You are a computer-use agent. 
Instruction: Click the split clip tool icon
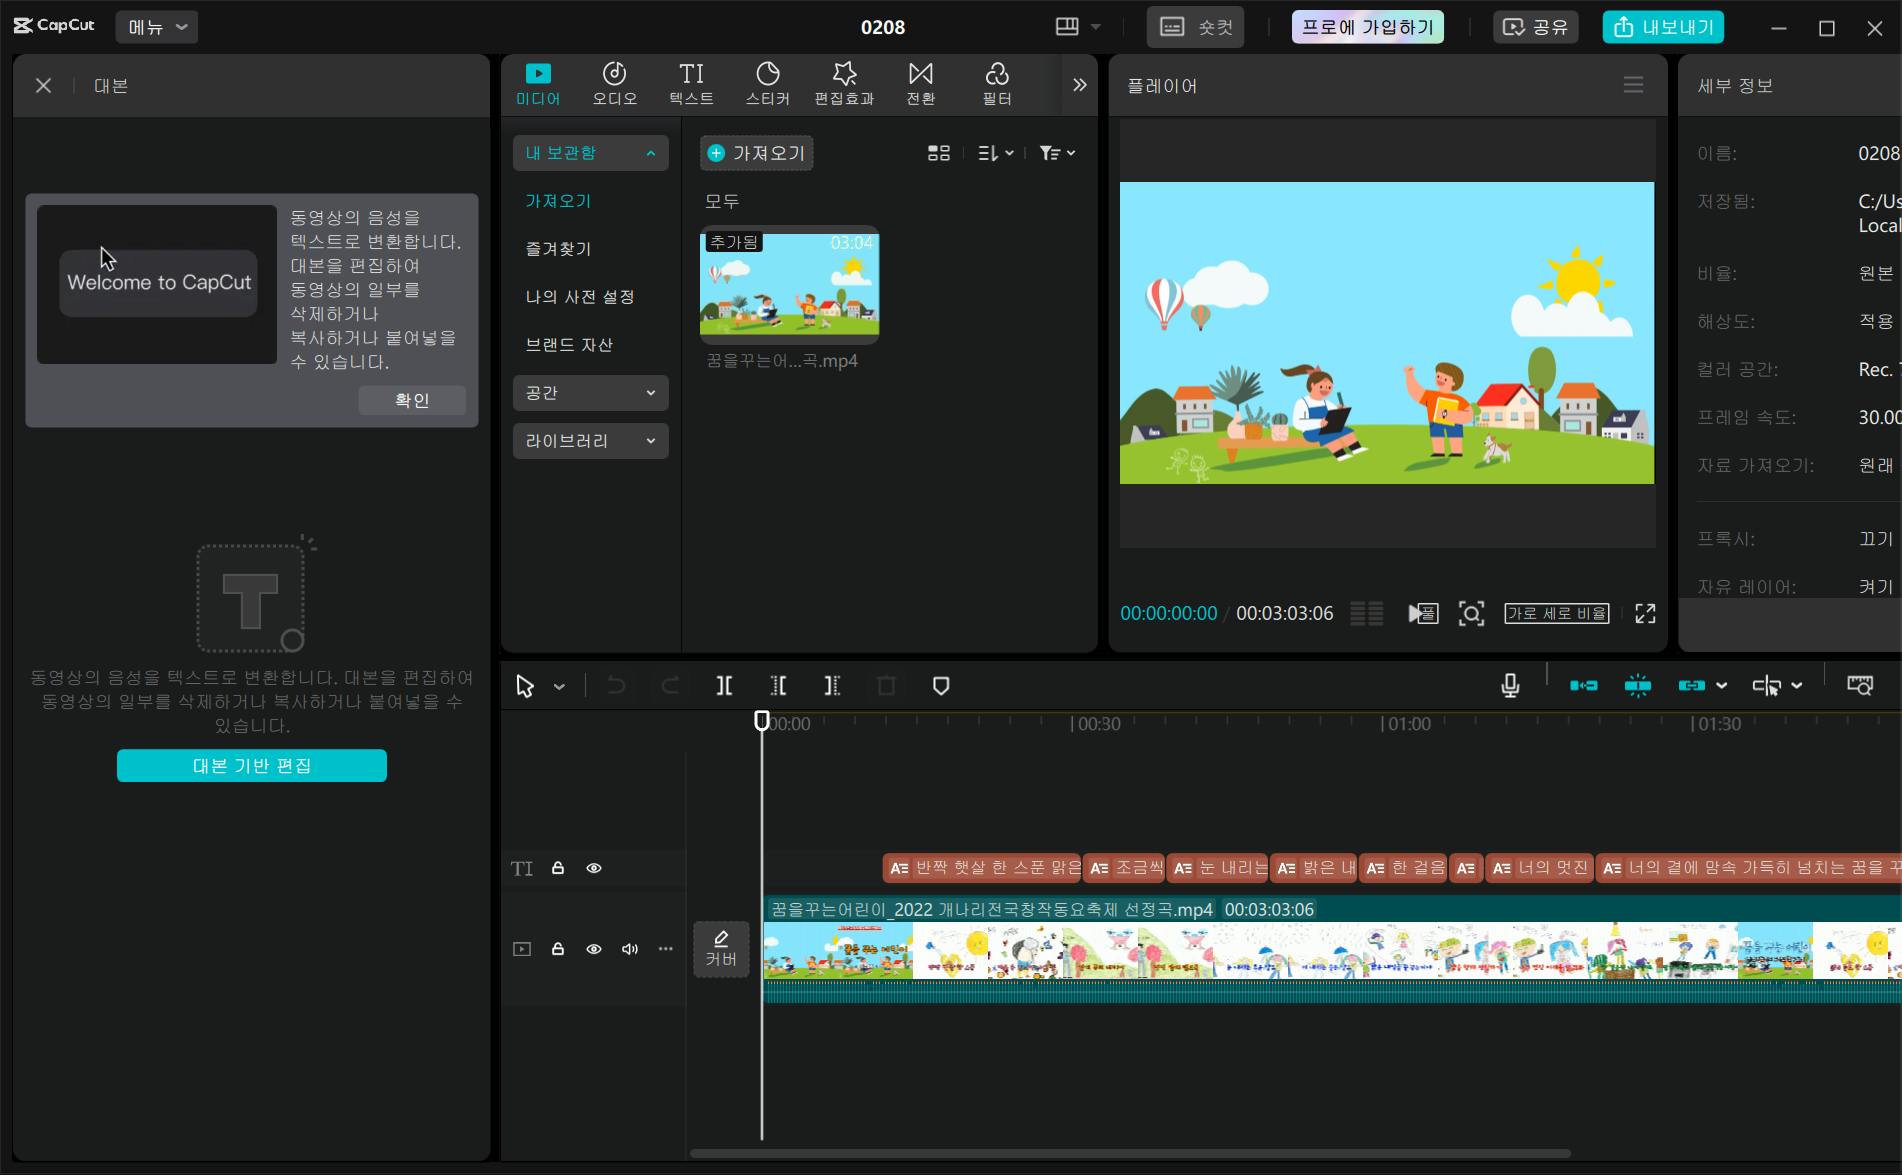pos(724,686)
